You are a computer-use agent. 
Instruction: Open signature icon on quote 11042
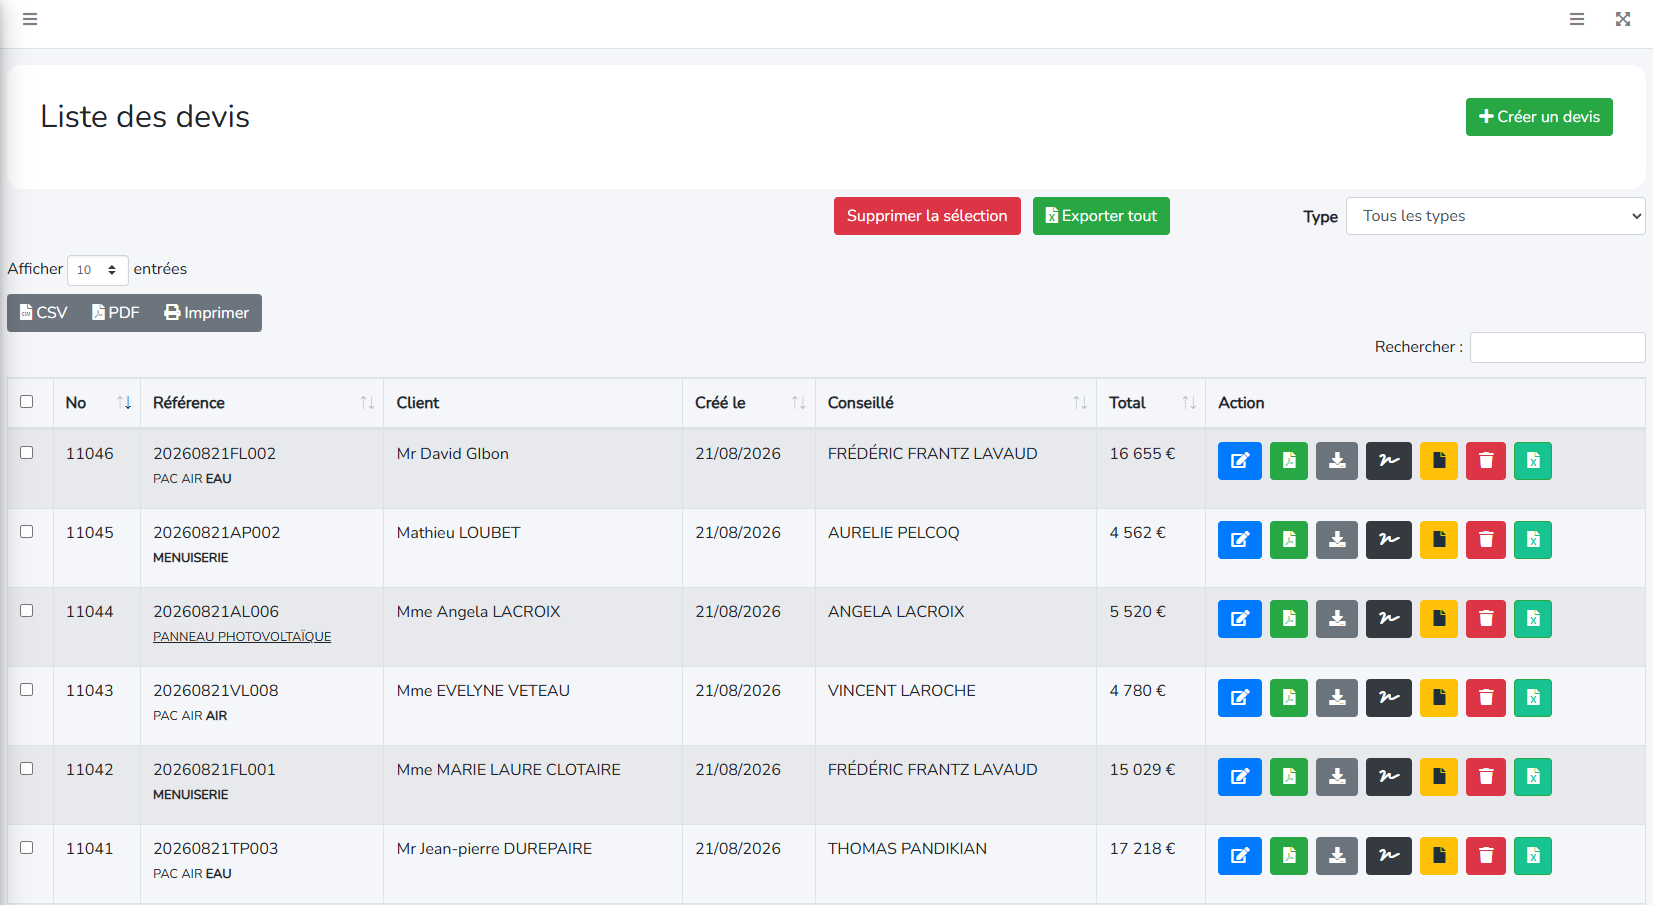pyautogui.click(x=1389, y=777)
